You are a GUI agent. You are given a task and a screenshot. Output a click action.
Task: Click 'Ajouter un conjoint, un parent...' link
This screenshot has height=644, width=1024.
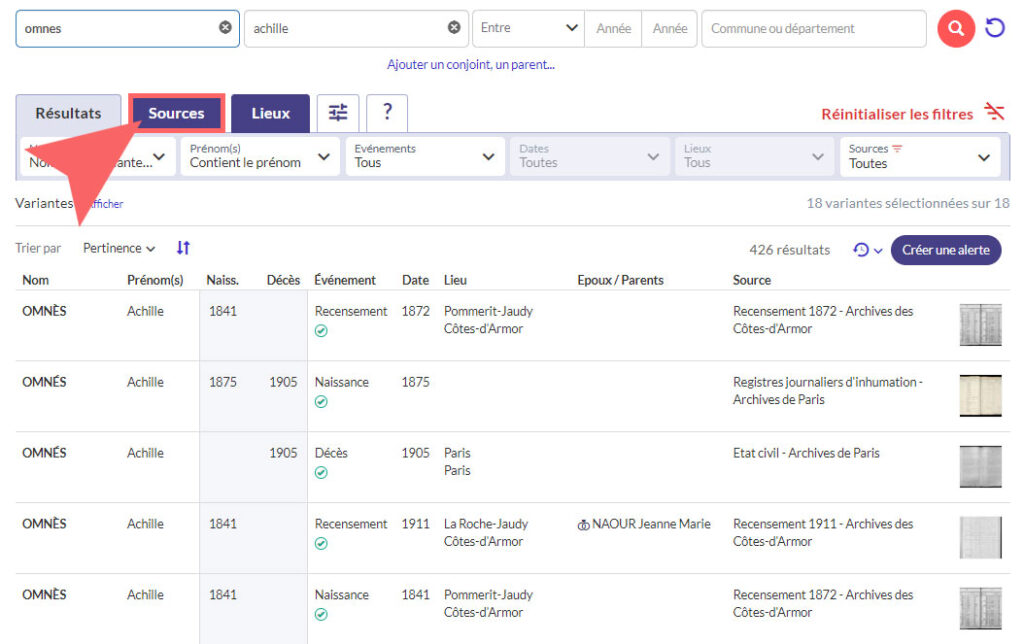click(x=470, y=65)
